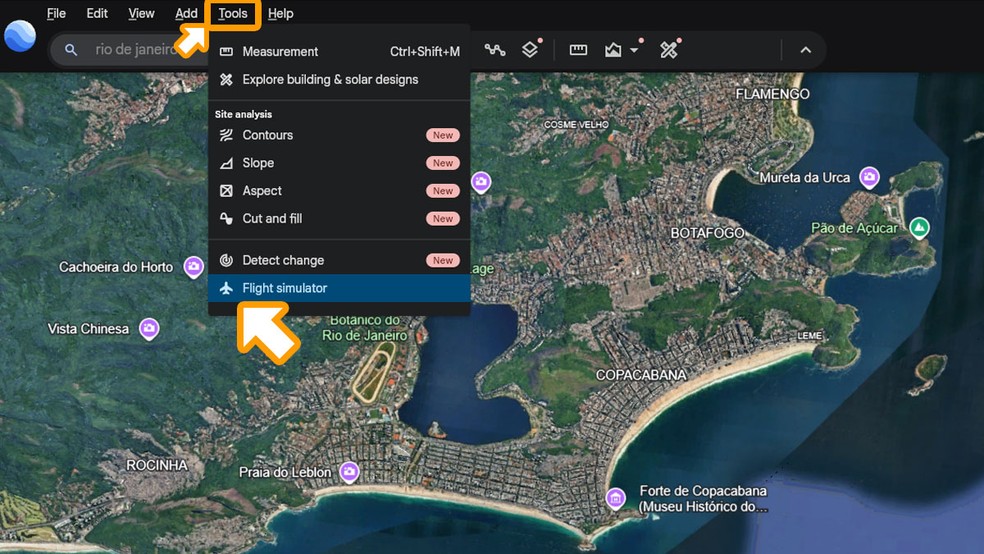Viewport: 984px width, 554px height.
Task: Click the Tools menu
Action: point(232,13)
